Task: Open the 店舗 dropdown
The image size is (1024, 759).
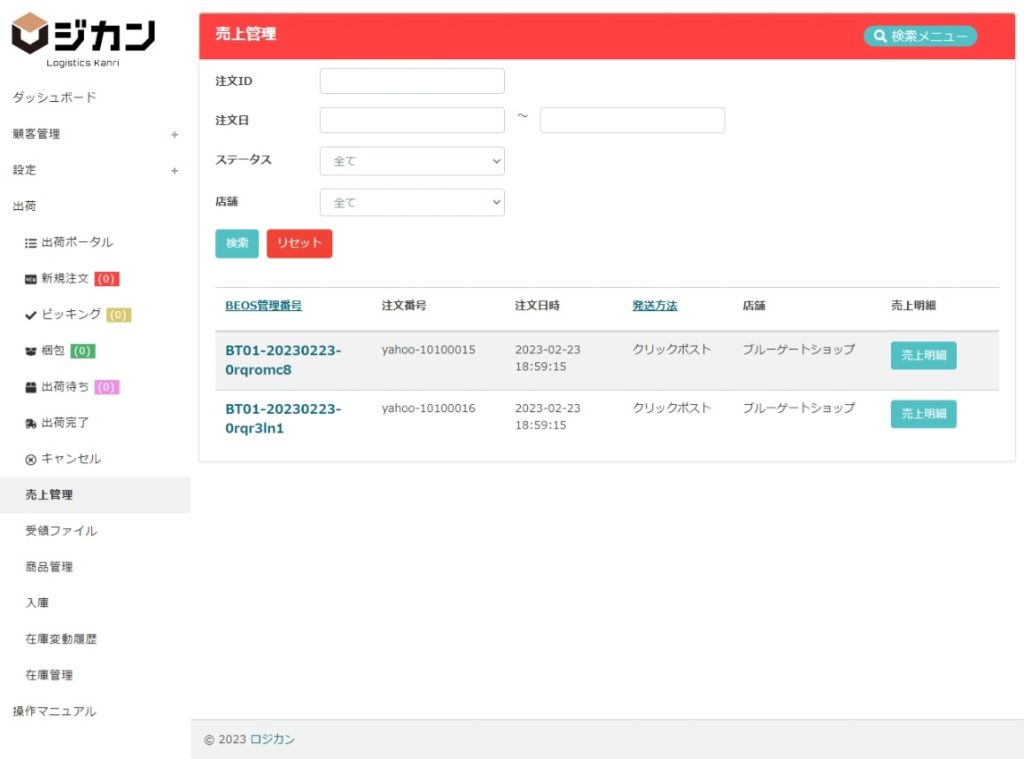Action: [412, 203]
